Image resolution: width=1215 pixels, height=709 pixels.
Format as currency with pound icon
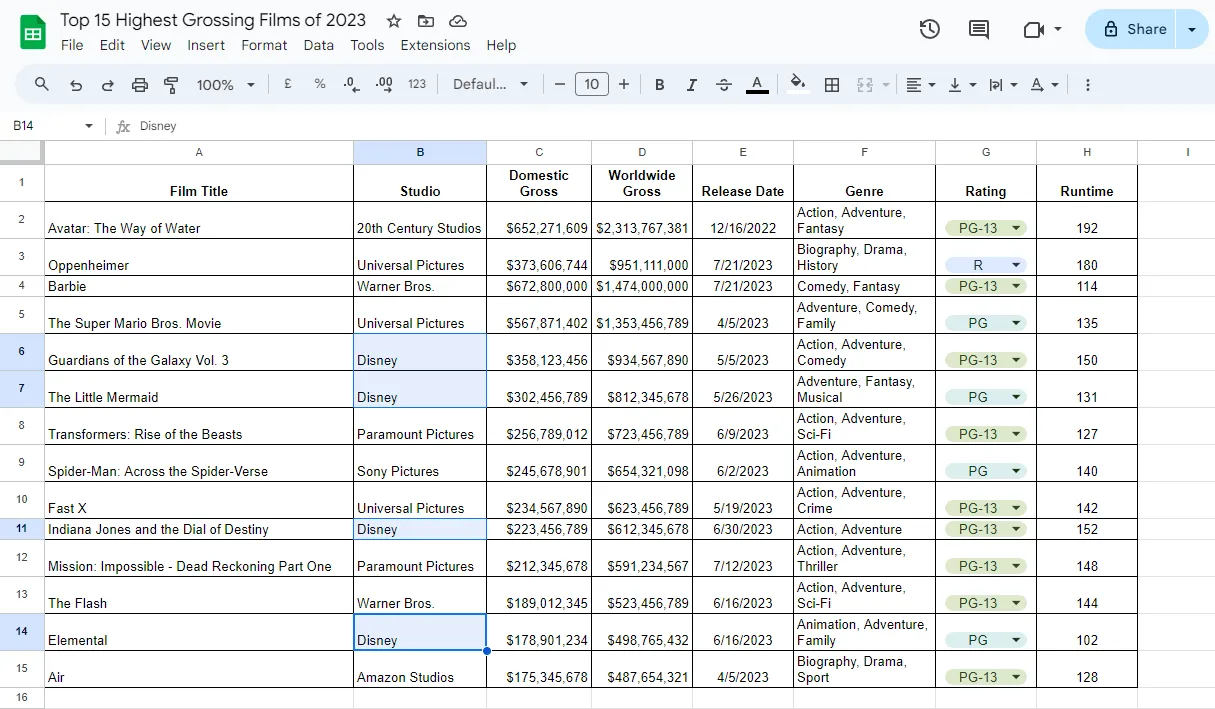287,84
